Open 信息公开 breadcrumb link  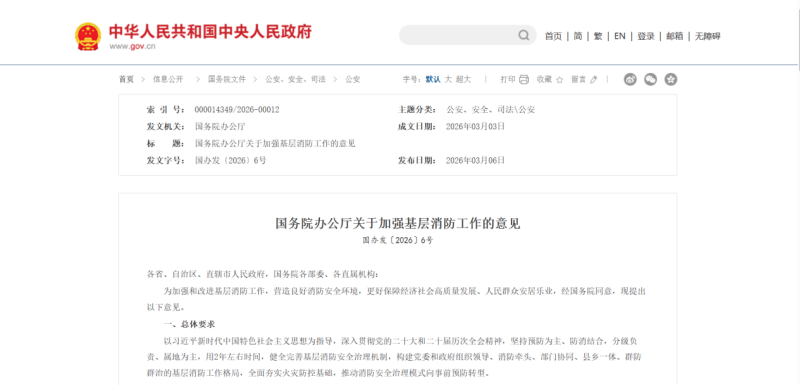[x=168, y=80]
